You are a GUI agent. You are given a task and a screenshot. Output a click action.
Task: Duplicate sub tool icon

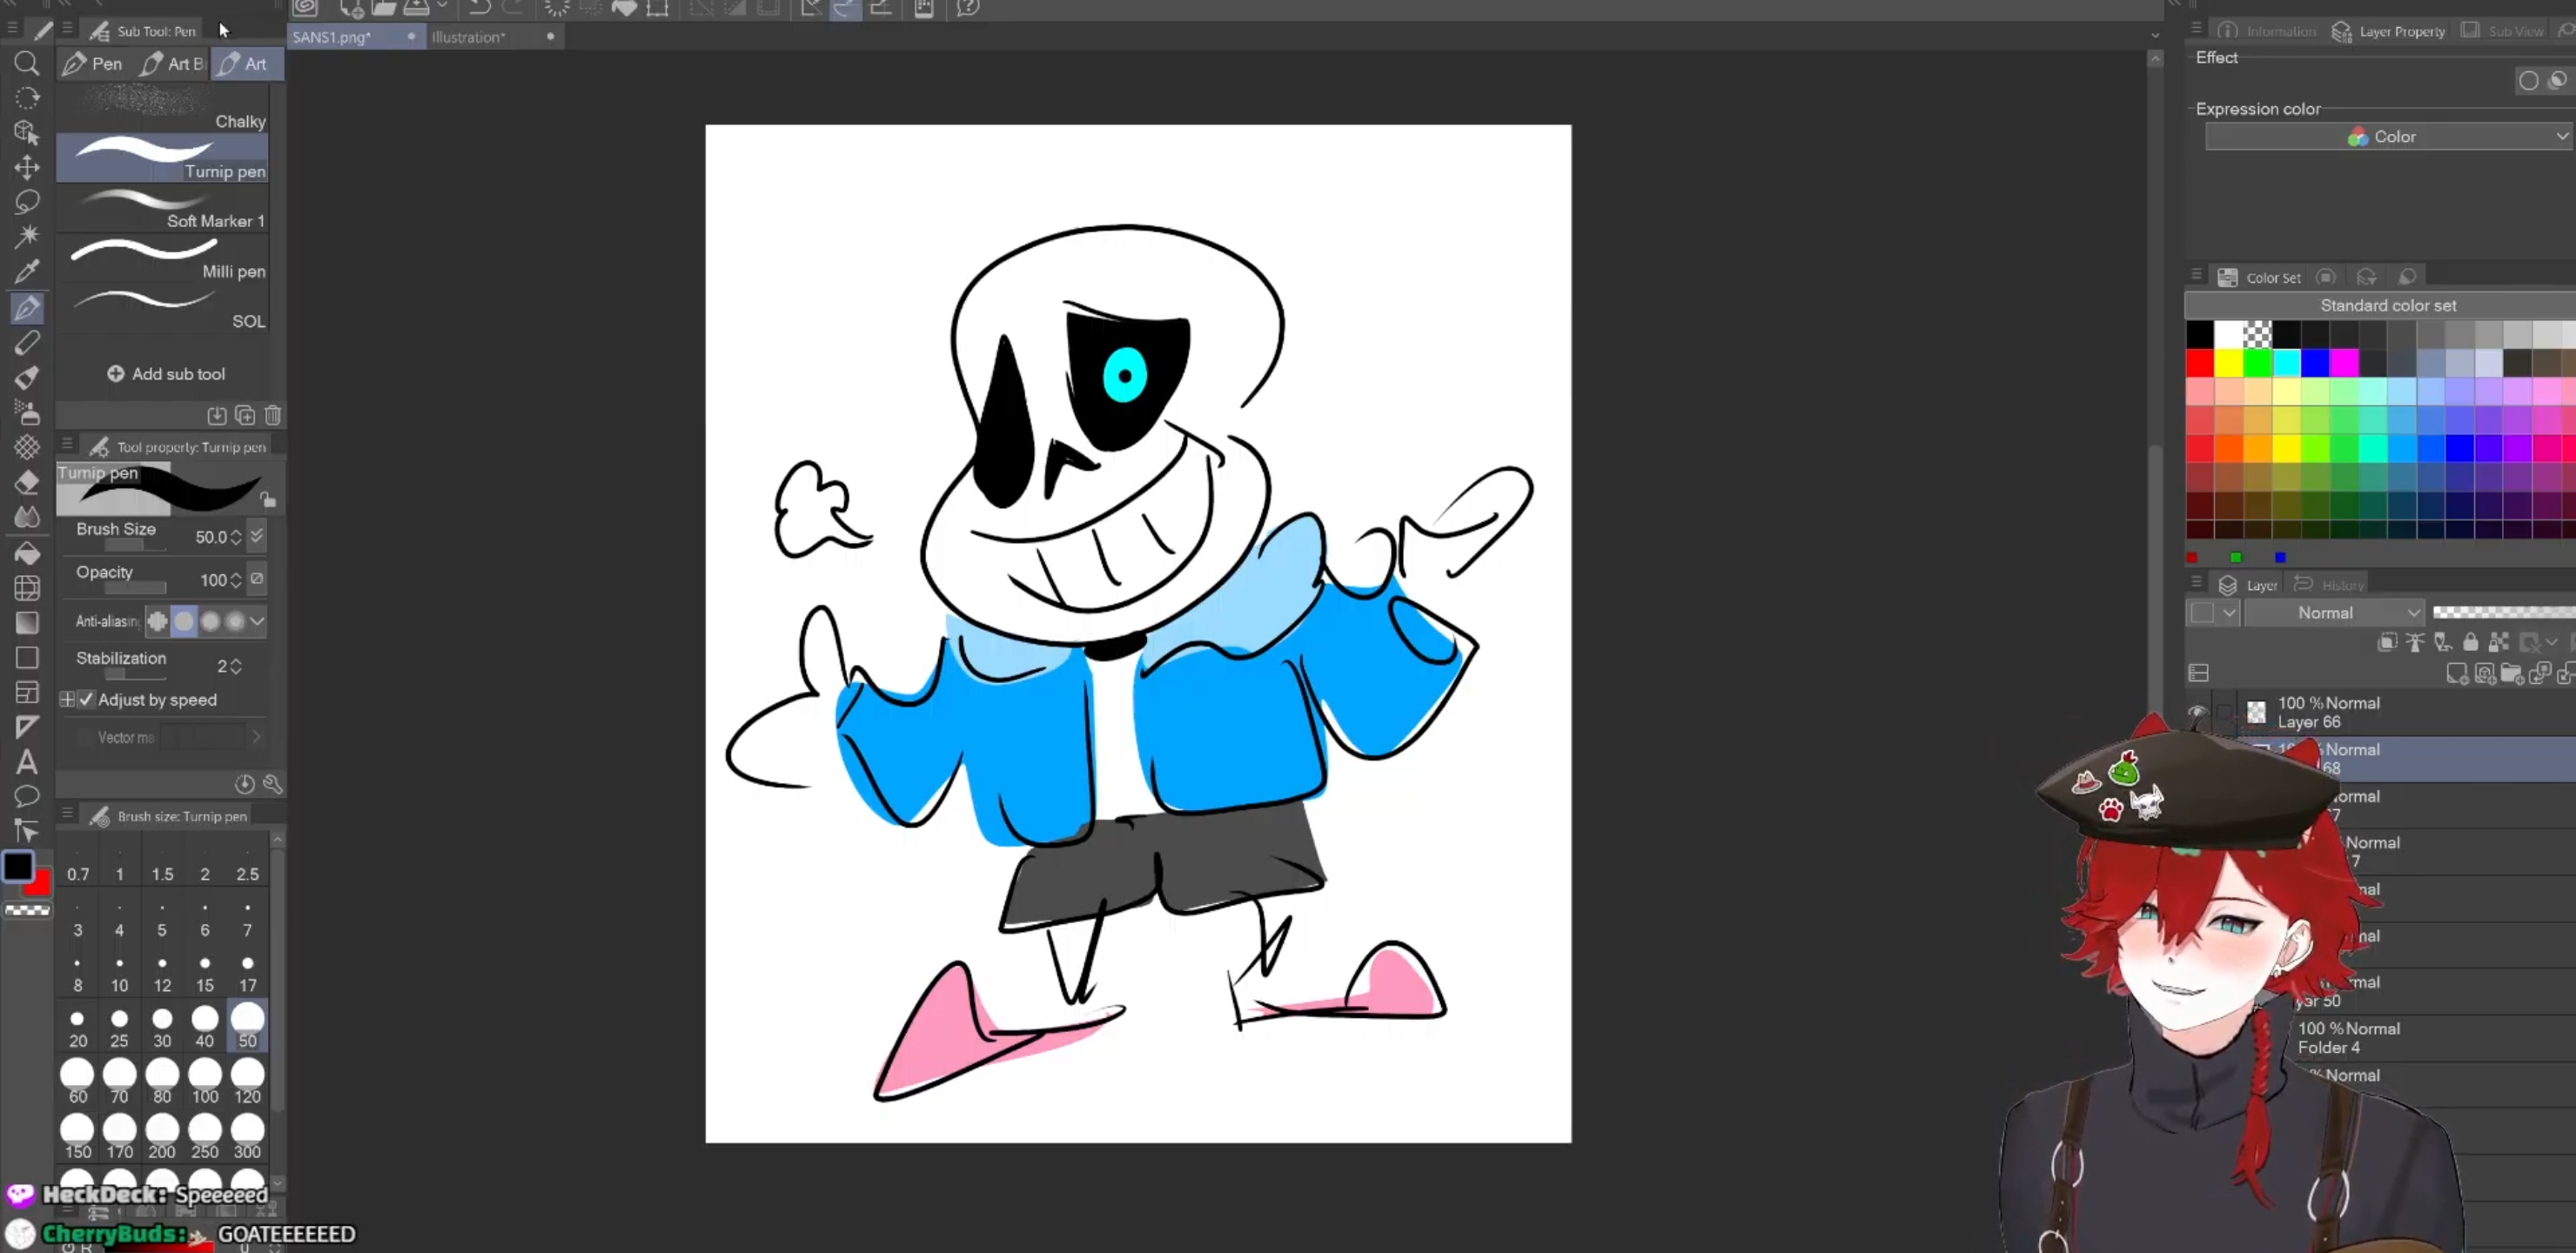pos(245,415)
